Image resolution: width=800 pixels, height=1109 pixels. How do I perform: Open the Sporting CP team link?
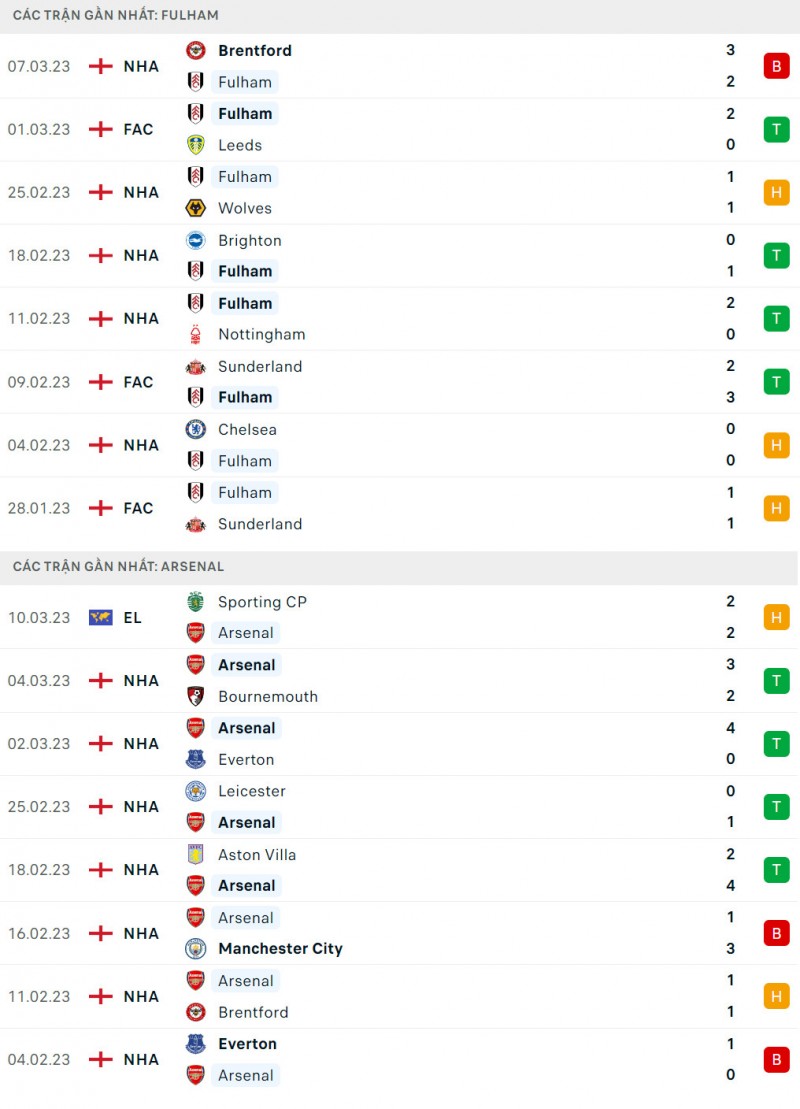click(262, 601)
